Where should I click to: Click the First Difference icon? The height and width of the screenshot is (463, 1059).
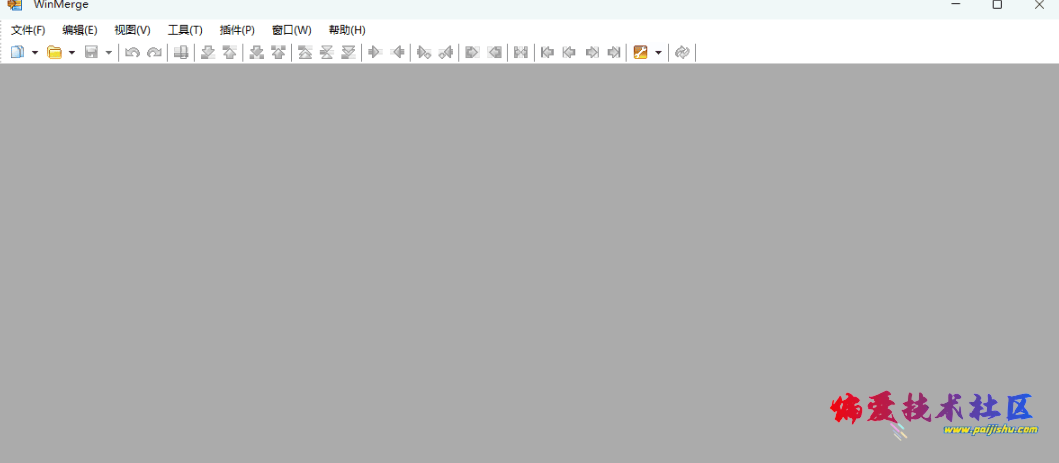click(305, 52)
